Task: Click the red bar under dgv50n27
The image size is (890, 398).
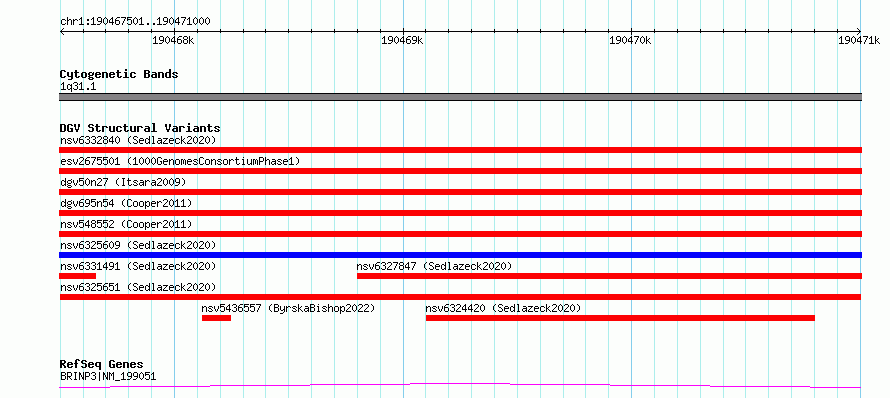Action: pos(460,192)
